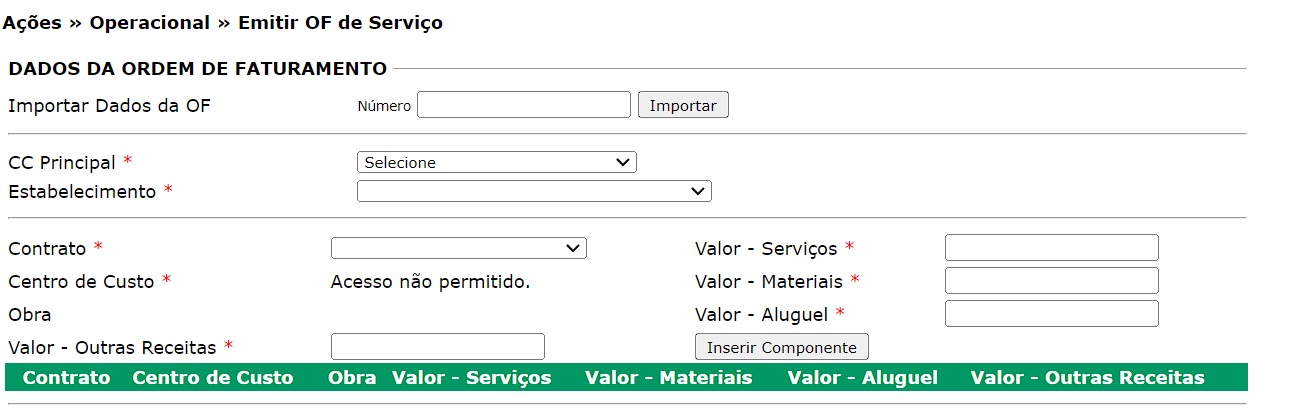This screenshot has height=411, width=1307.
Task: Go to the Operacional breadcrumb item
Action: [150, 22]
